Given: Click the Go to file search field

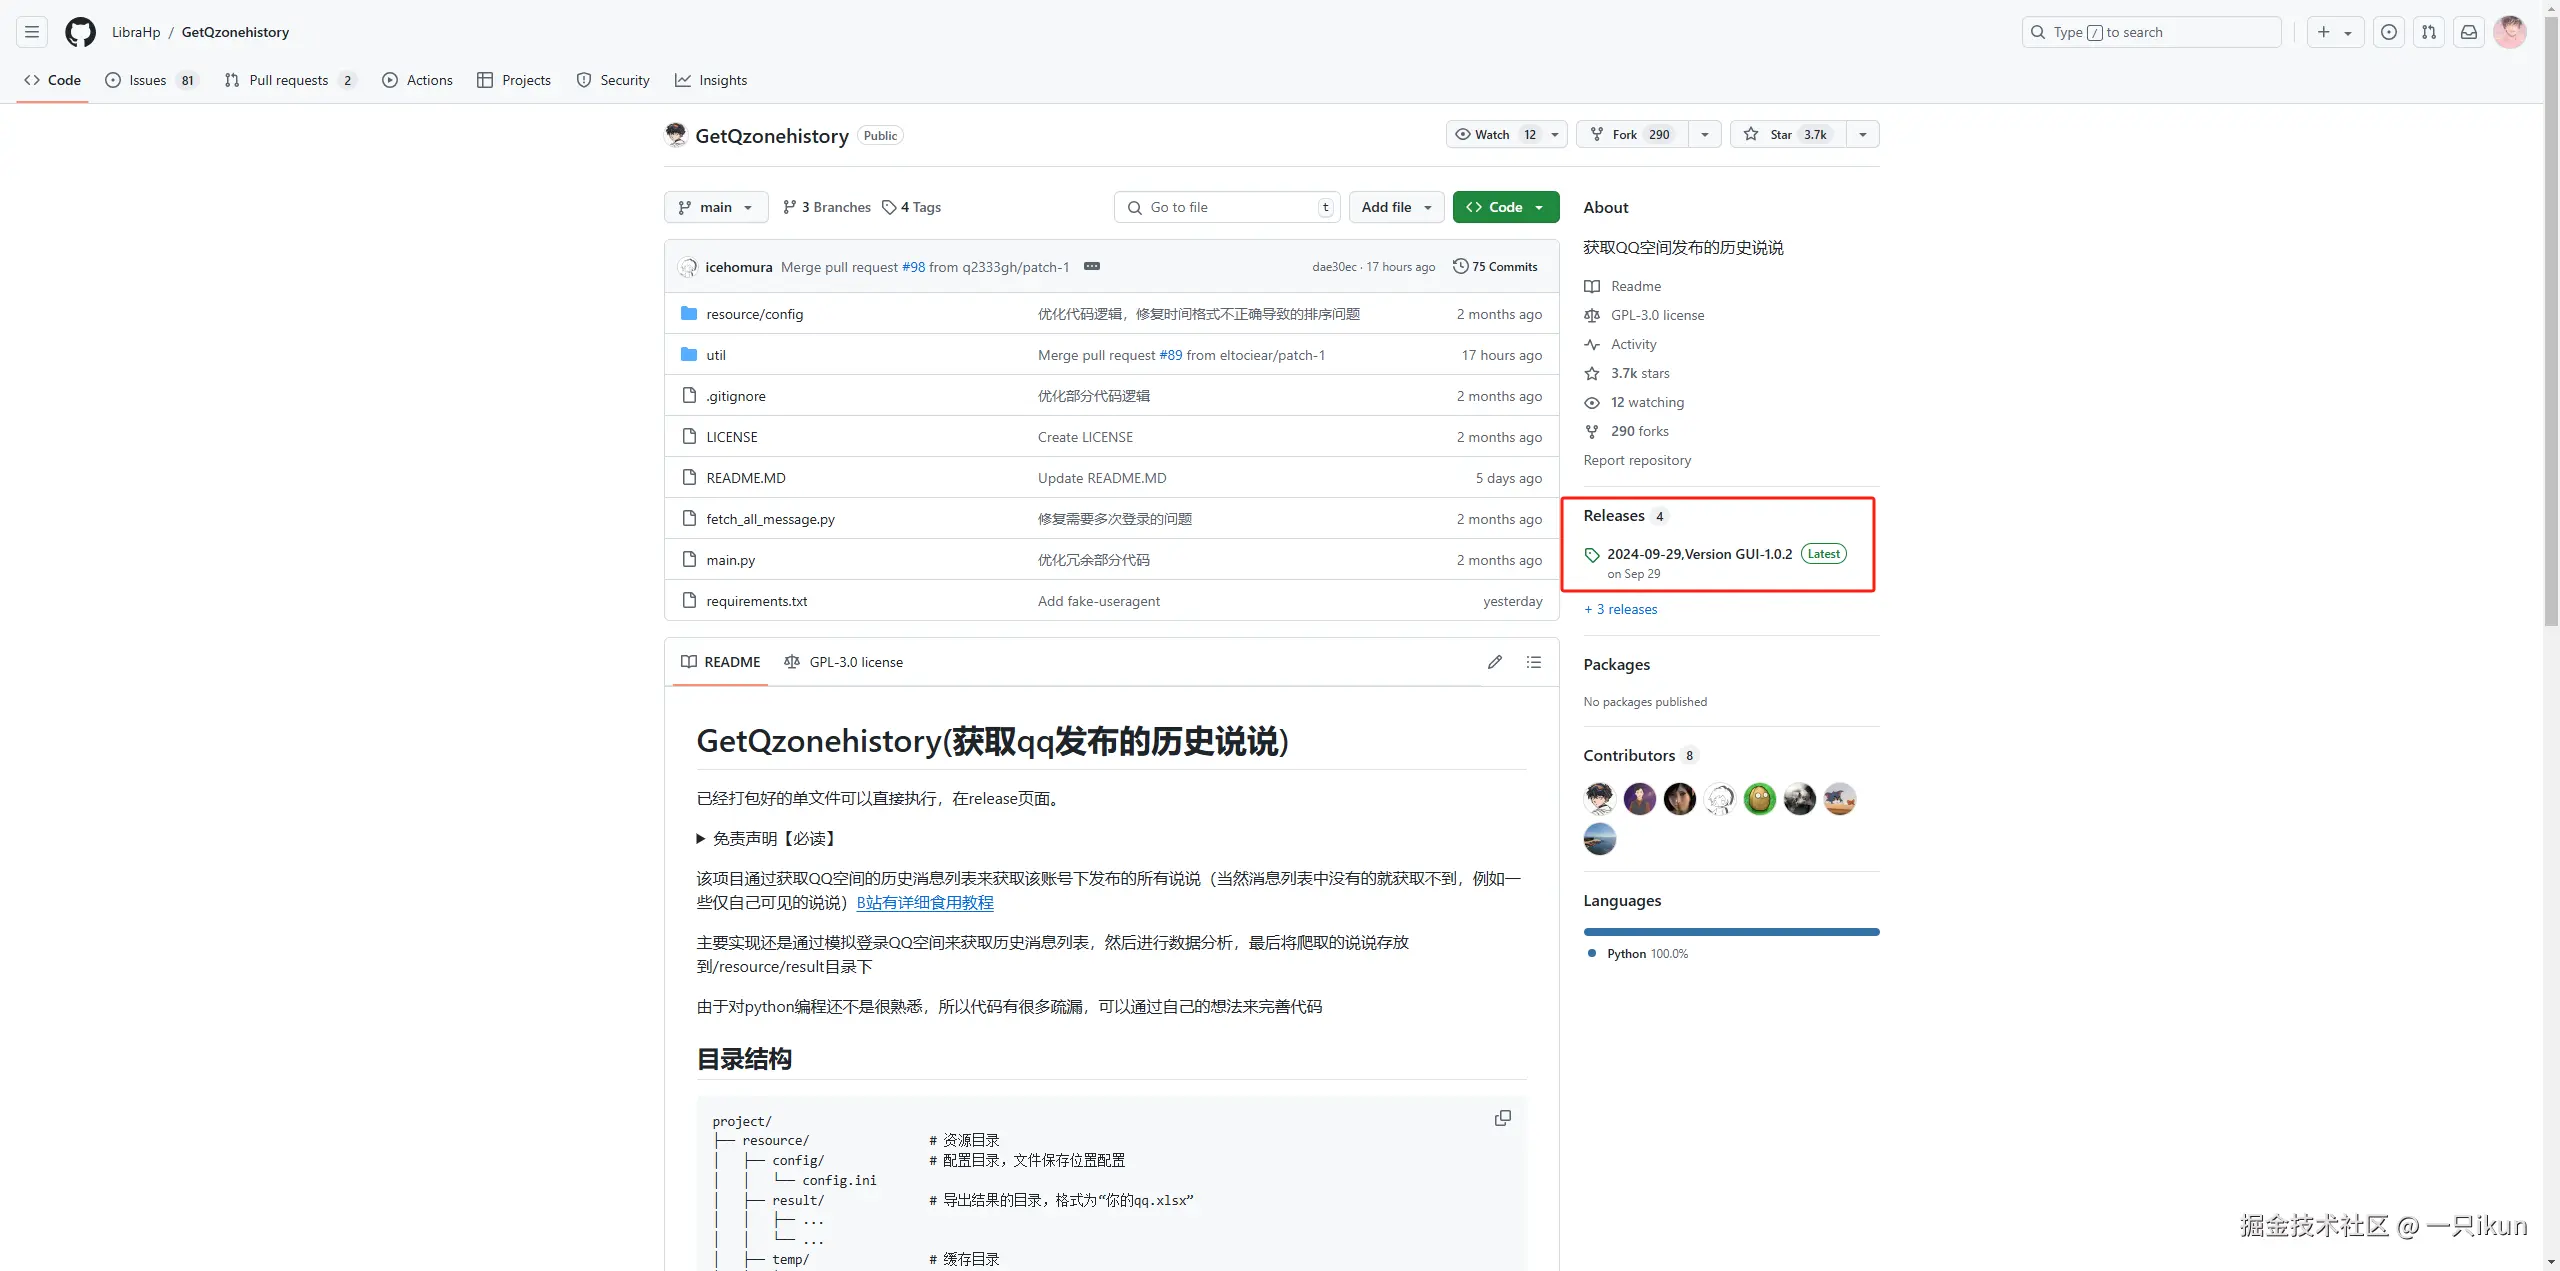Looking at the screenshot, I should point(1226,207).
